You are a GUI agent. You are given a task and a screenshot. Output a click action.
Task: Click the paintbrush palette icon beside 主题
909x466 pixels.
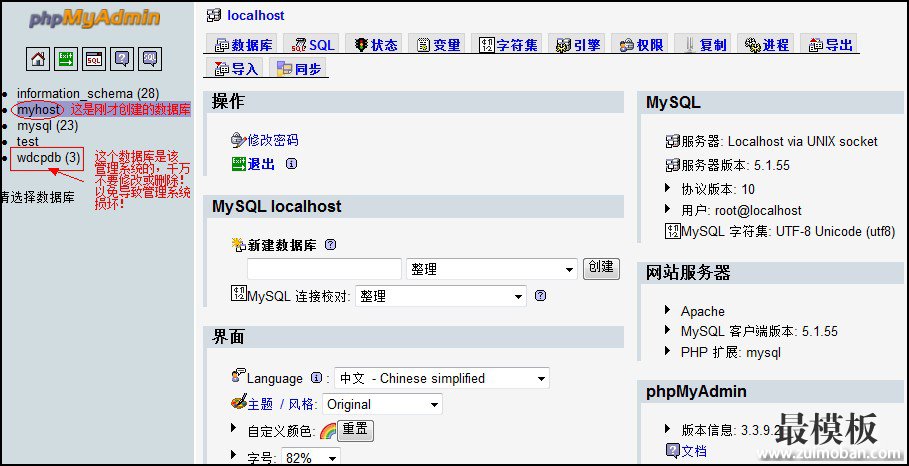pyautogui.click(x=239, y=402)
